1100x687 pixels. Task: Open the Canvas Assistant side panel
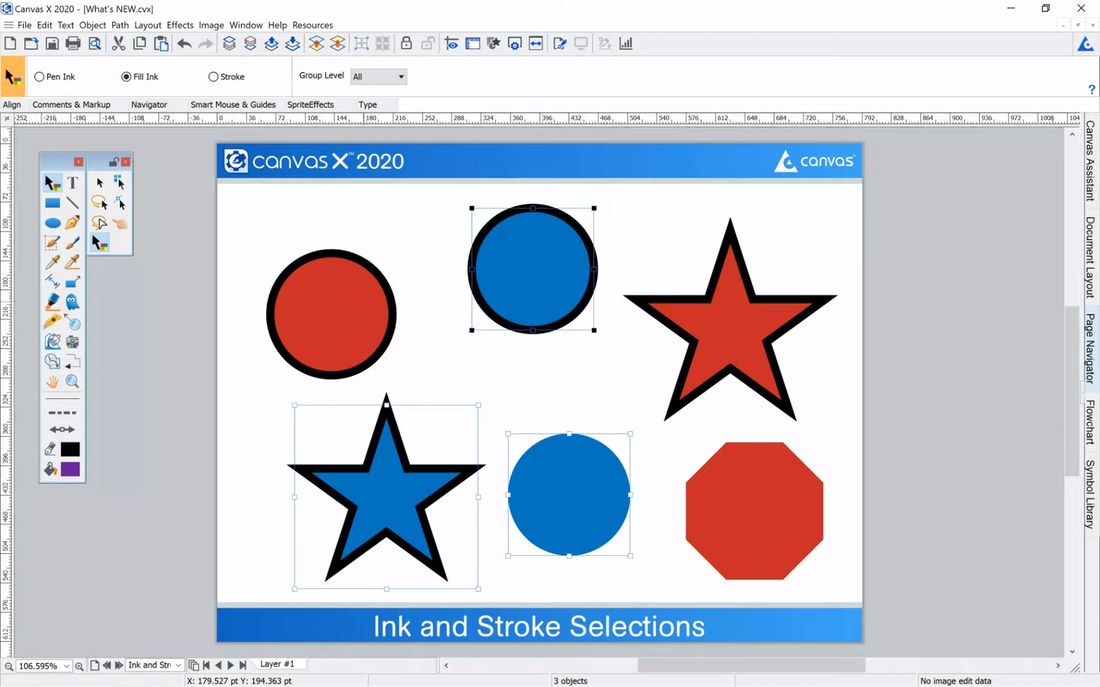1090,162
